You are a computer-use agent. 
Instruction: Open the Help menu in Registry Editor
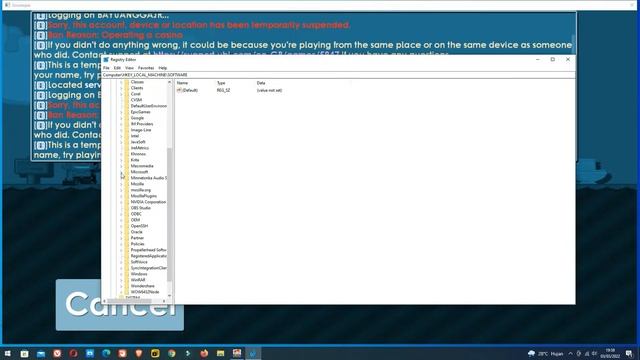tap(162, 68)
